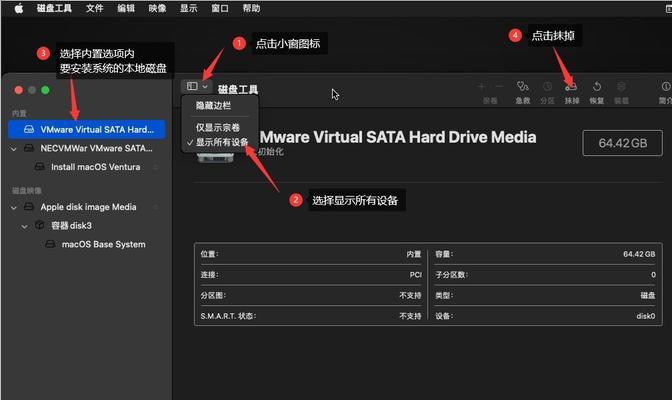This screenshot has width=672, height=400.
Task: Open the 映像 menu
Action: coord(157,8)
